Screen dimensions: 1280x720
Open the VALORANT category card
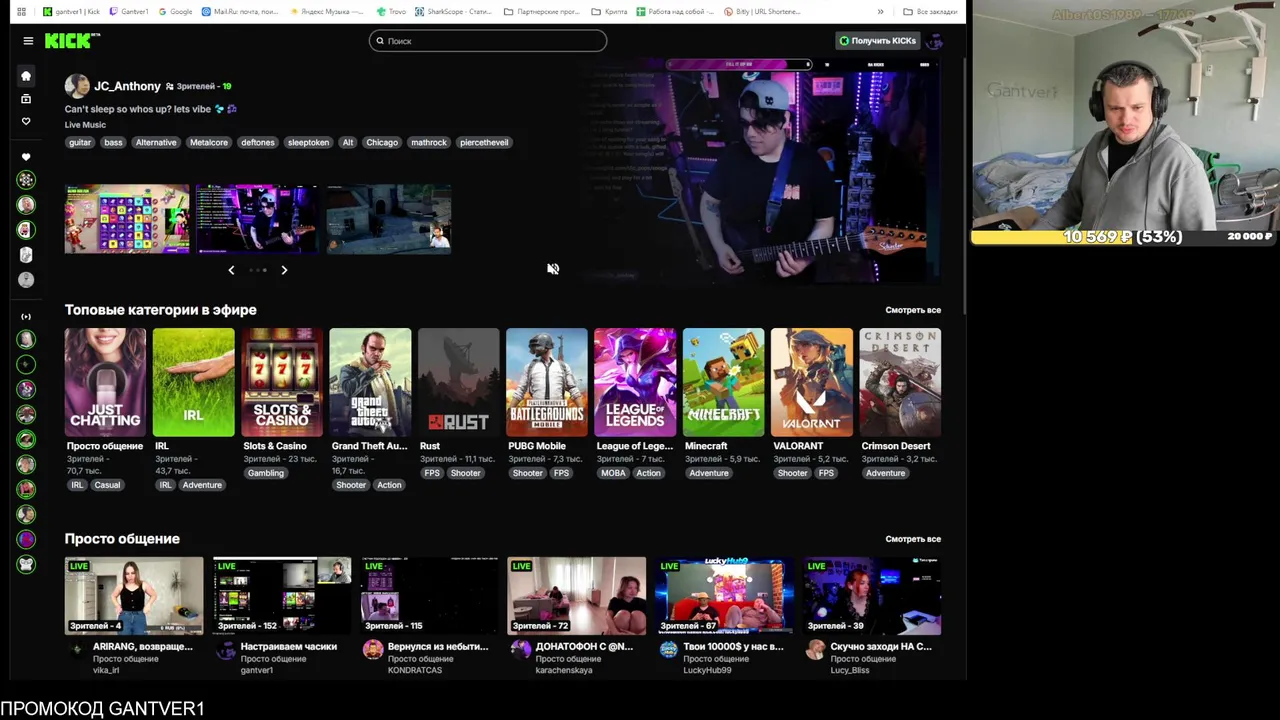click(812, 382)
